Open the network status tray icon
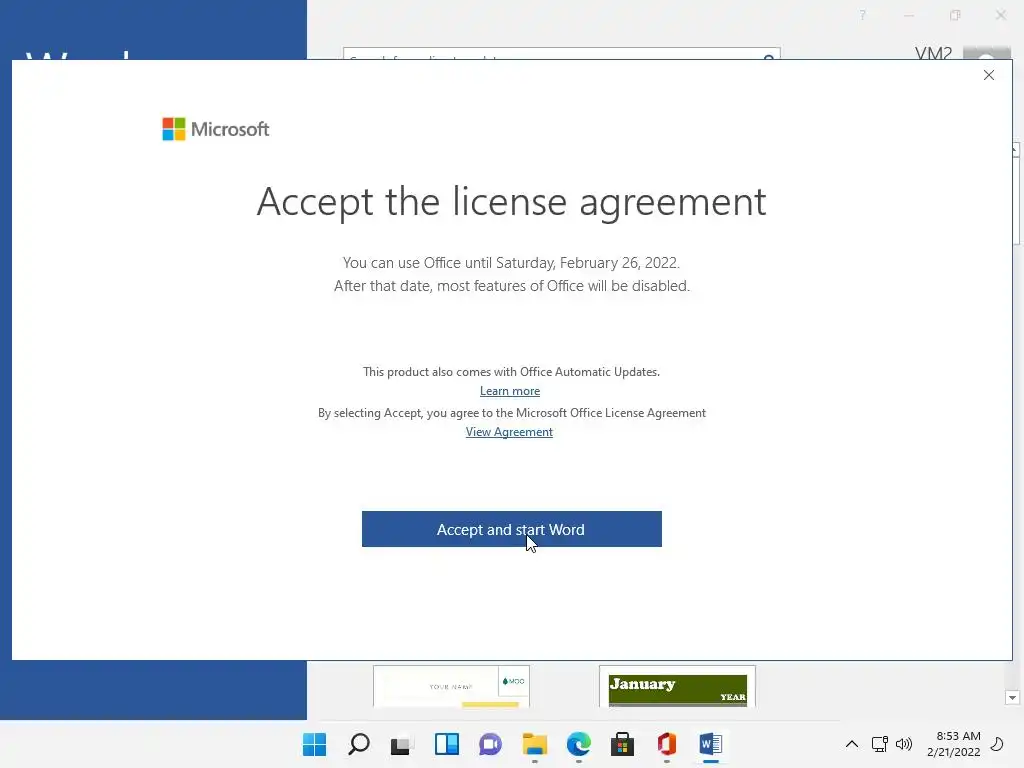1024x768 pixels. click(880, 744)
